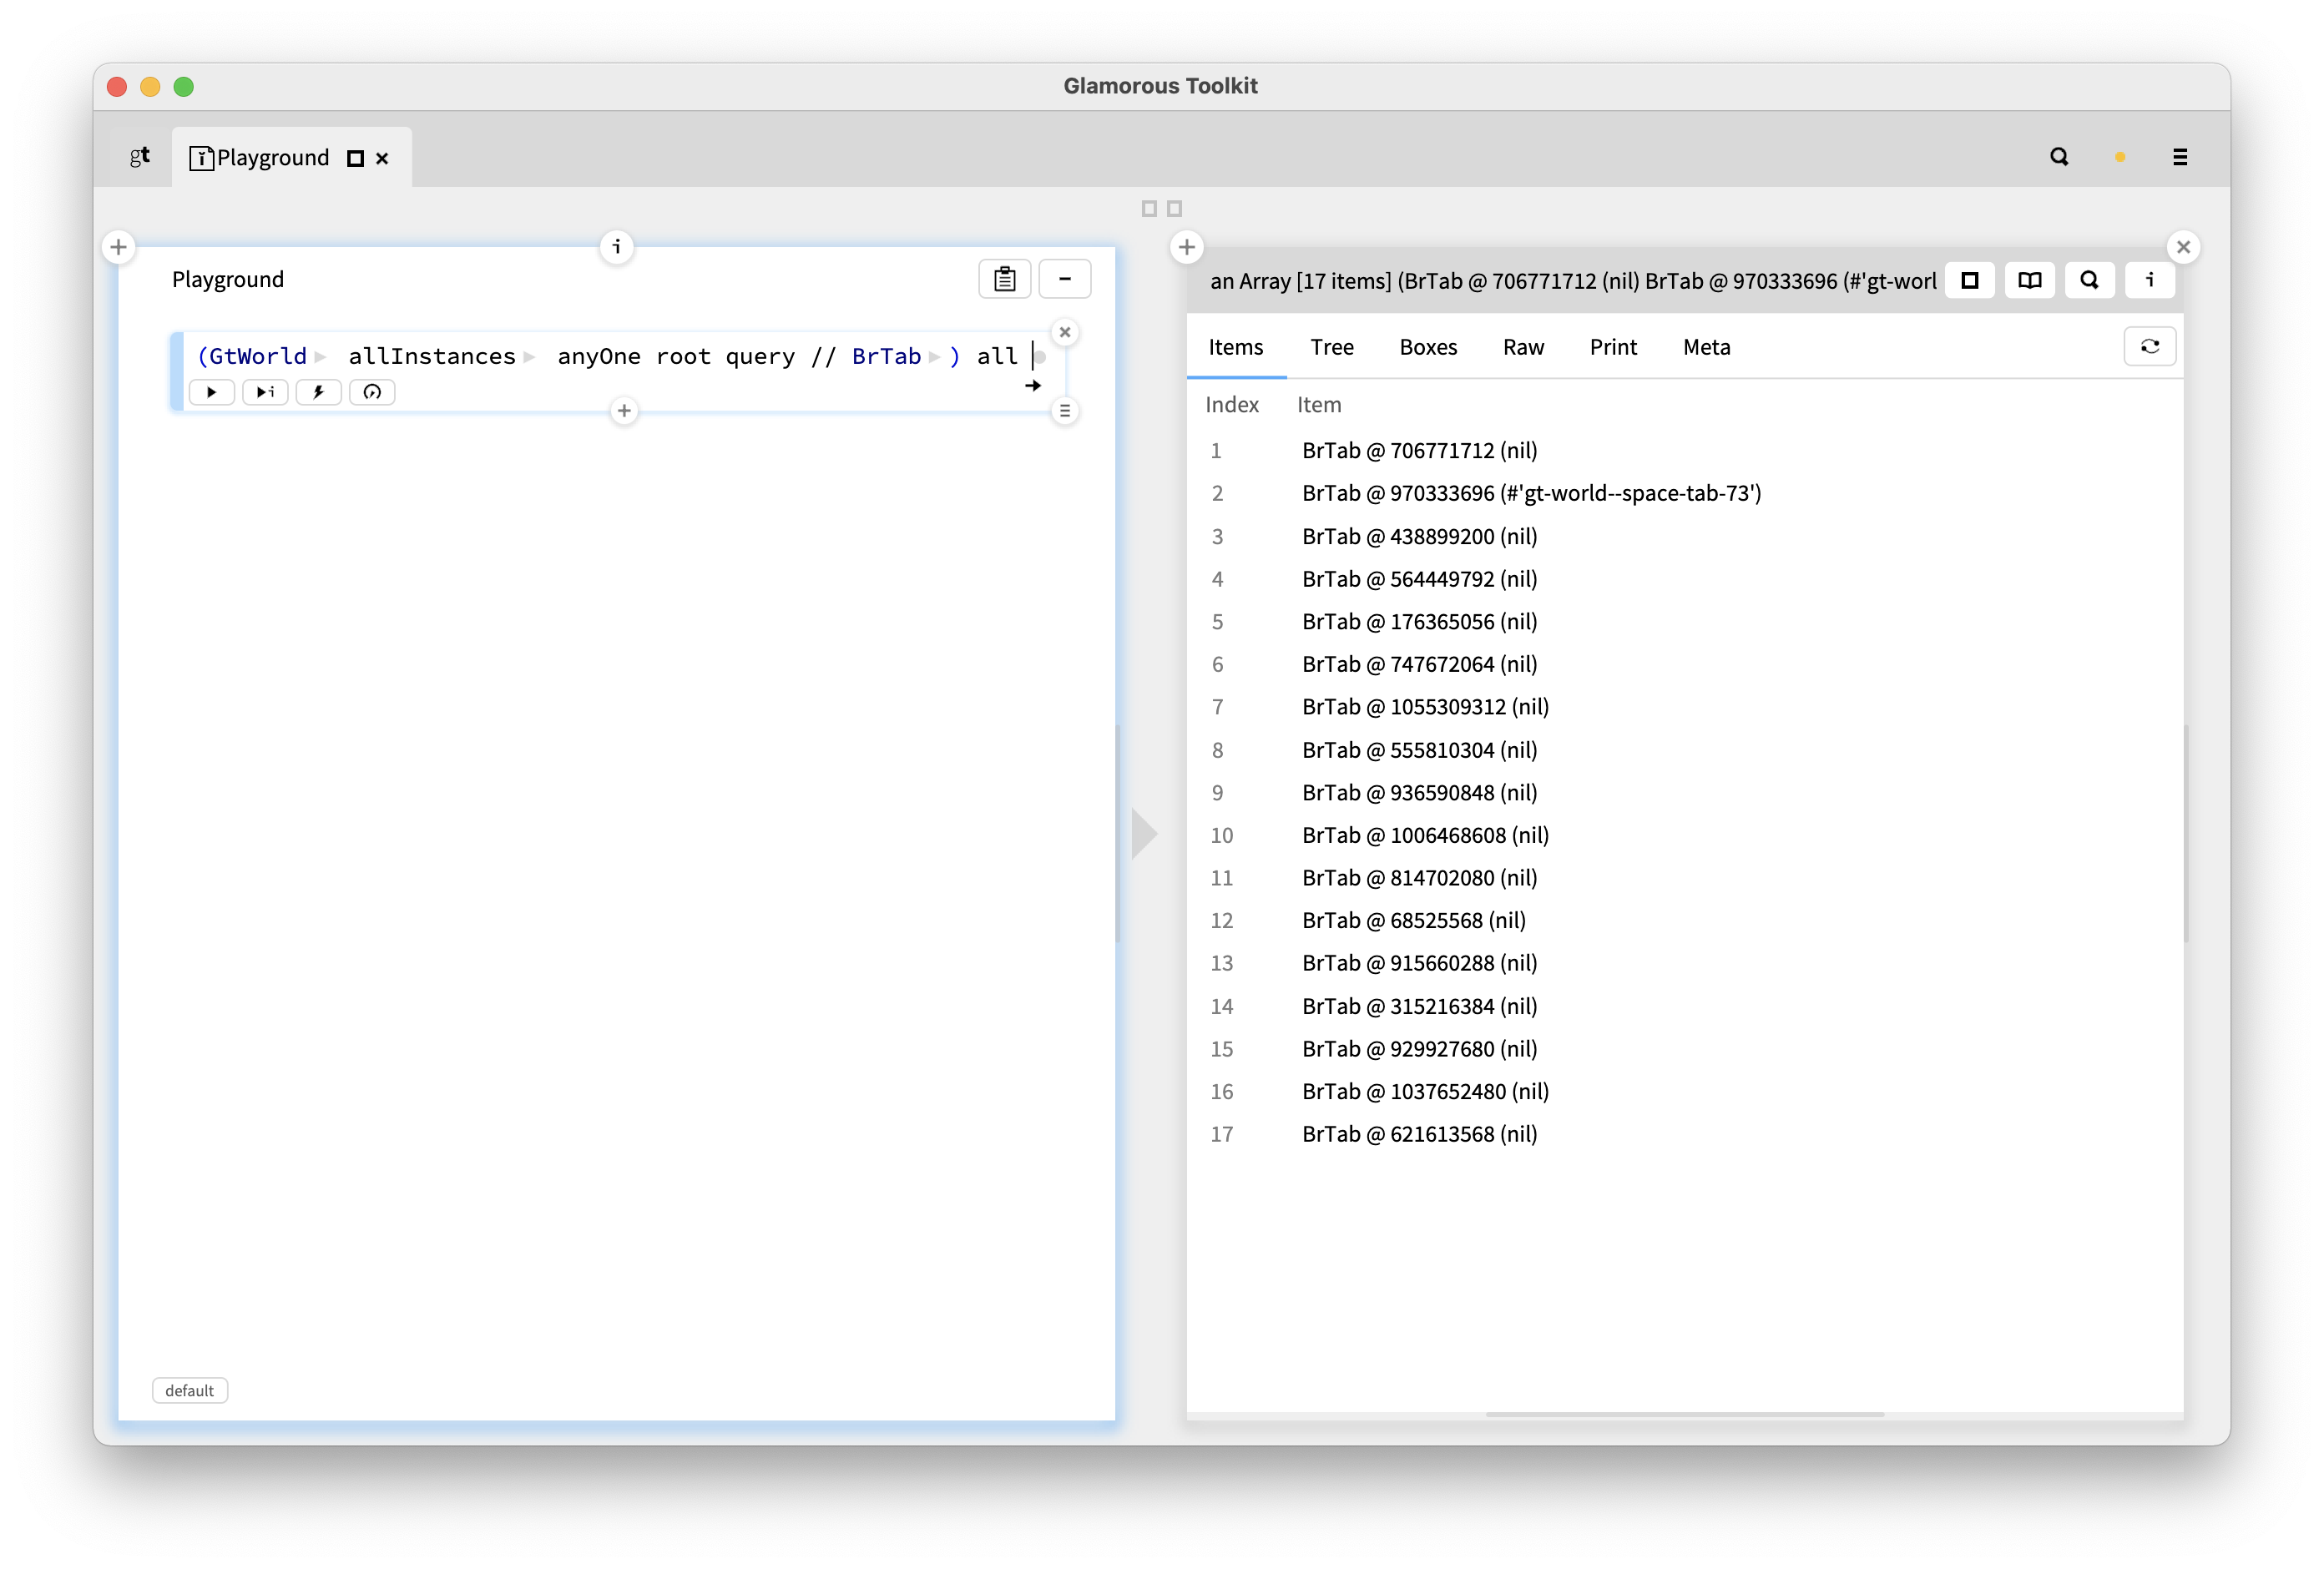Switch to the Tree tab

click(x=1331, y=347)
